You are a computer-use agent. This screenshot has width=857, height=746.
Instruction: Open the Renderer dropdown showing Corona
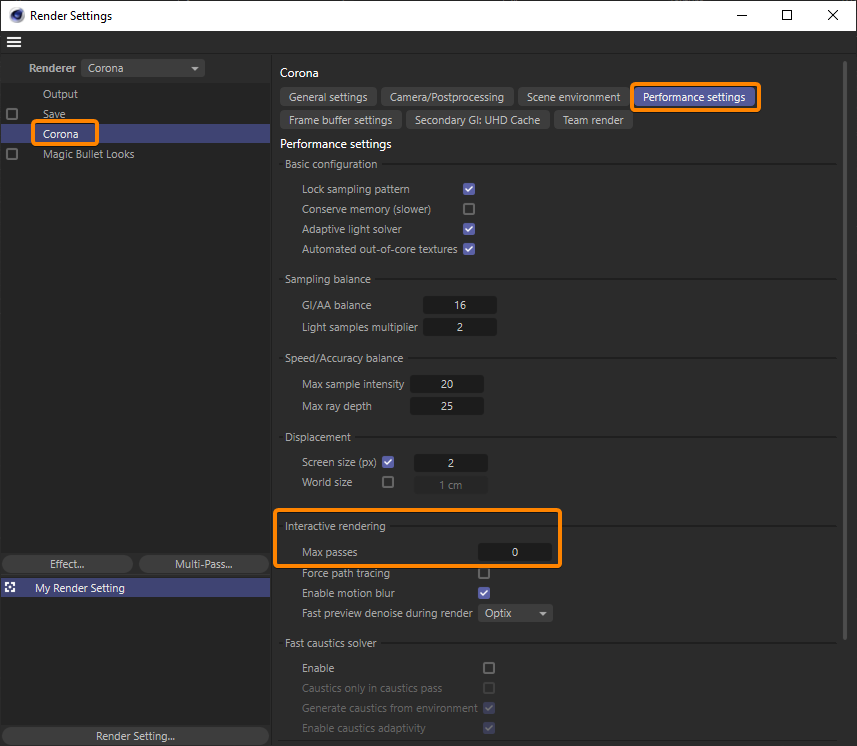coord(143,68)
